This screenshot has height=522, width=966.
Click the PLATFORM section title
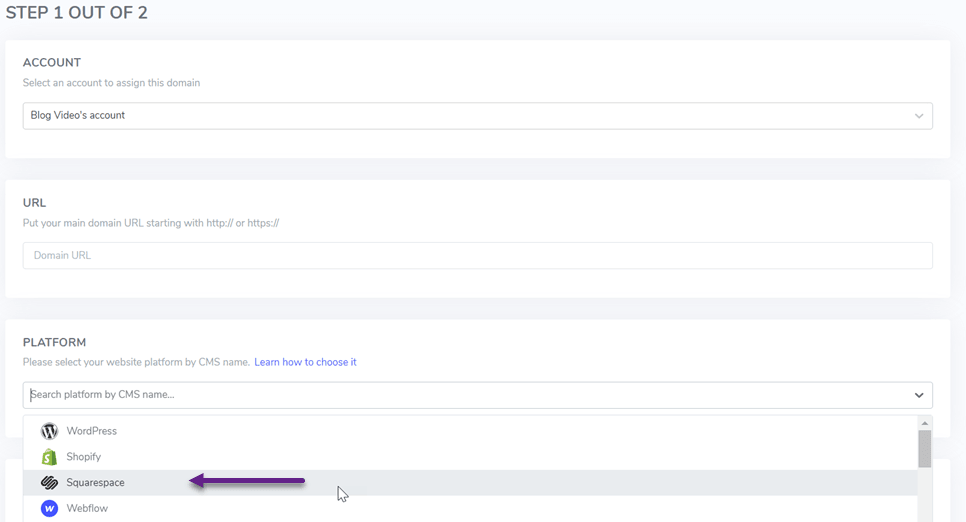tap(54, 342)
